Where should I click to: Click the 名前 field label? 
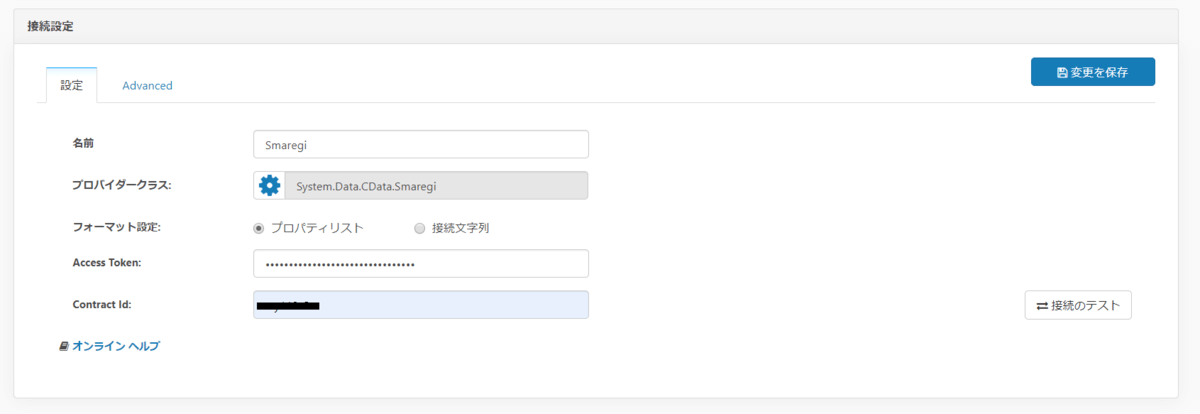83,144
